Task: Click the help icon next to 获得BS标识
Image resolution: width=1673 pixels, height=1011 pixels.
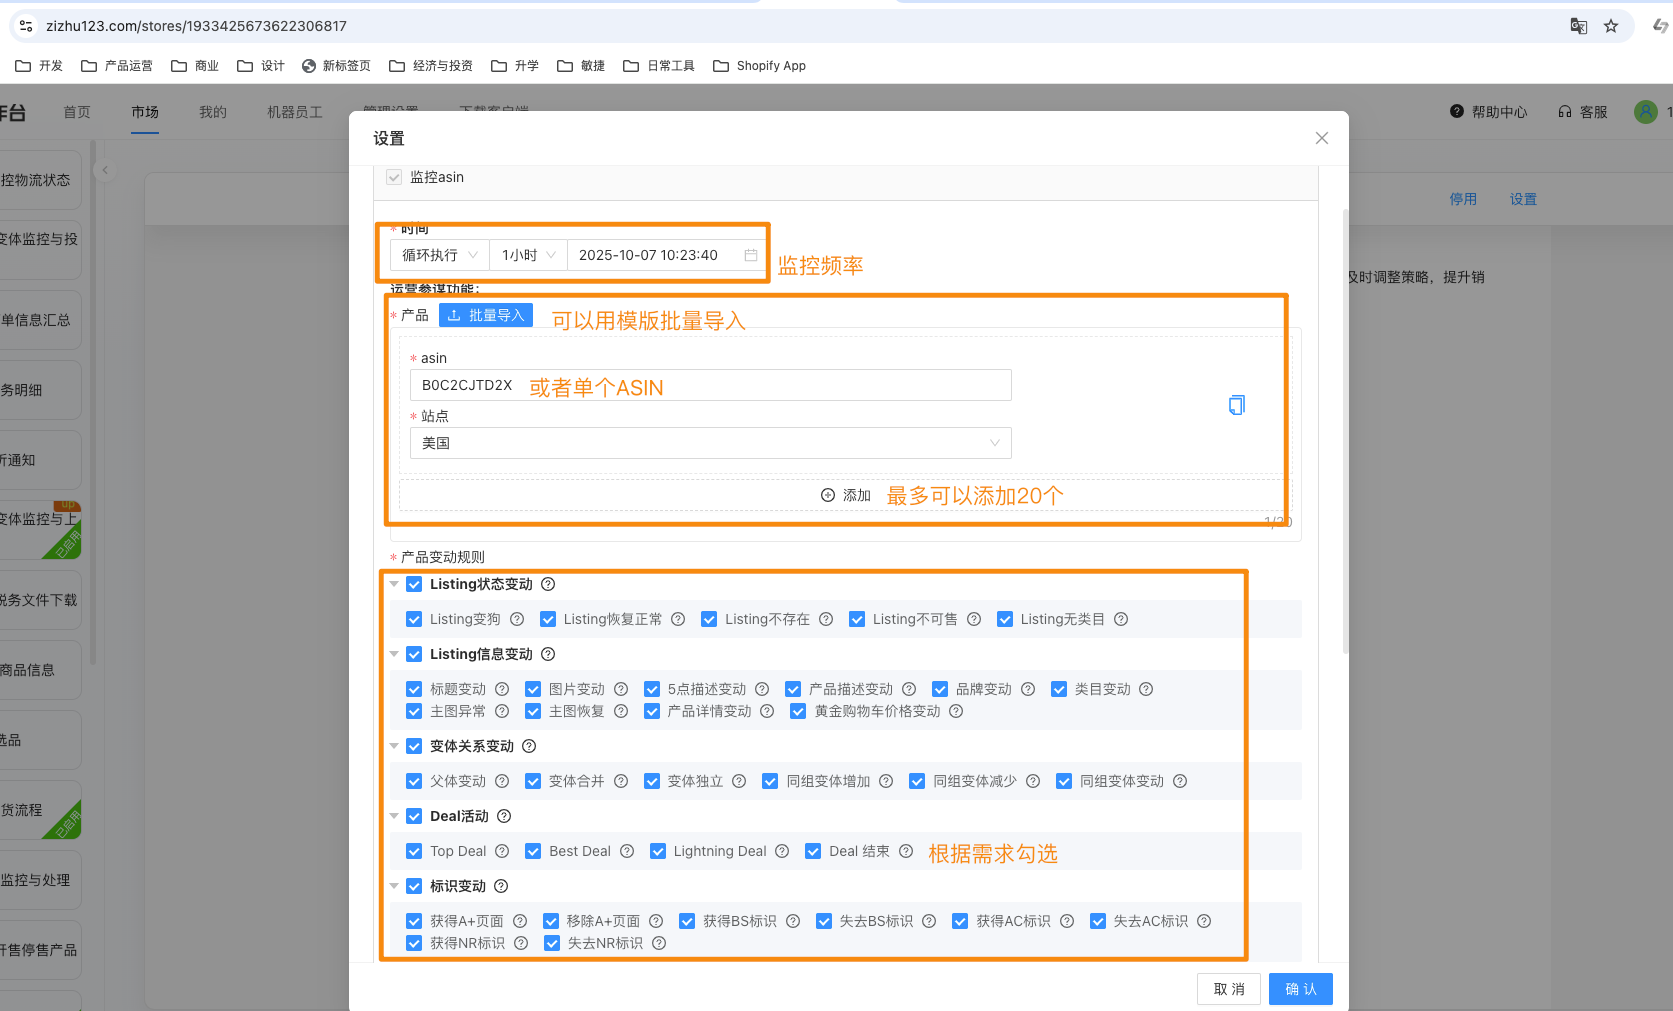Action: point(793,921)
